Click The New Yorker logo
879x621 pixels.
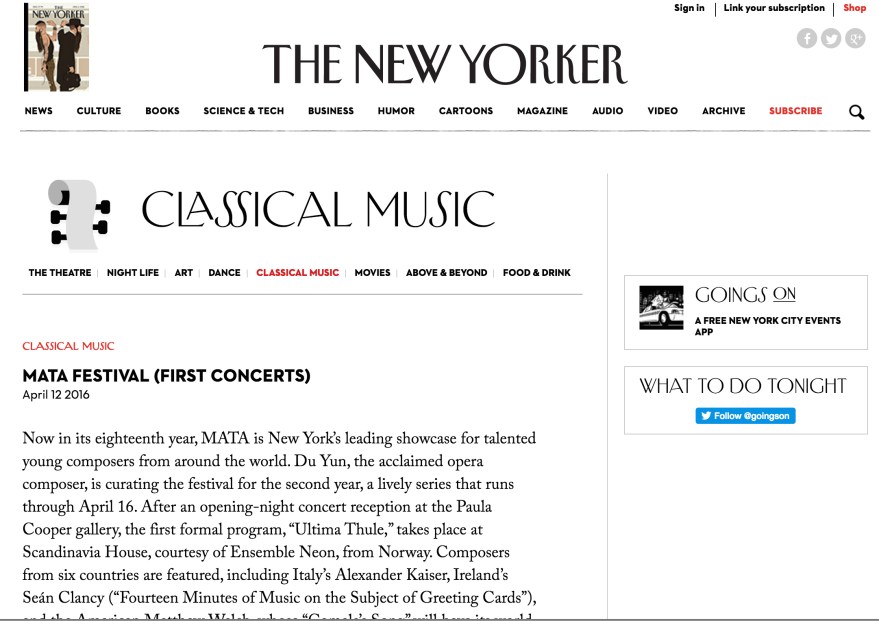[444, 64]
